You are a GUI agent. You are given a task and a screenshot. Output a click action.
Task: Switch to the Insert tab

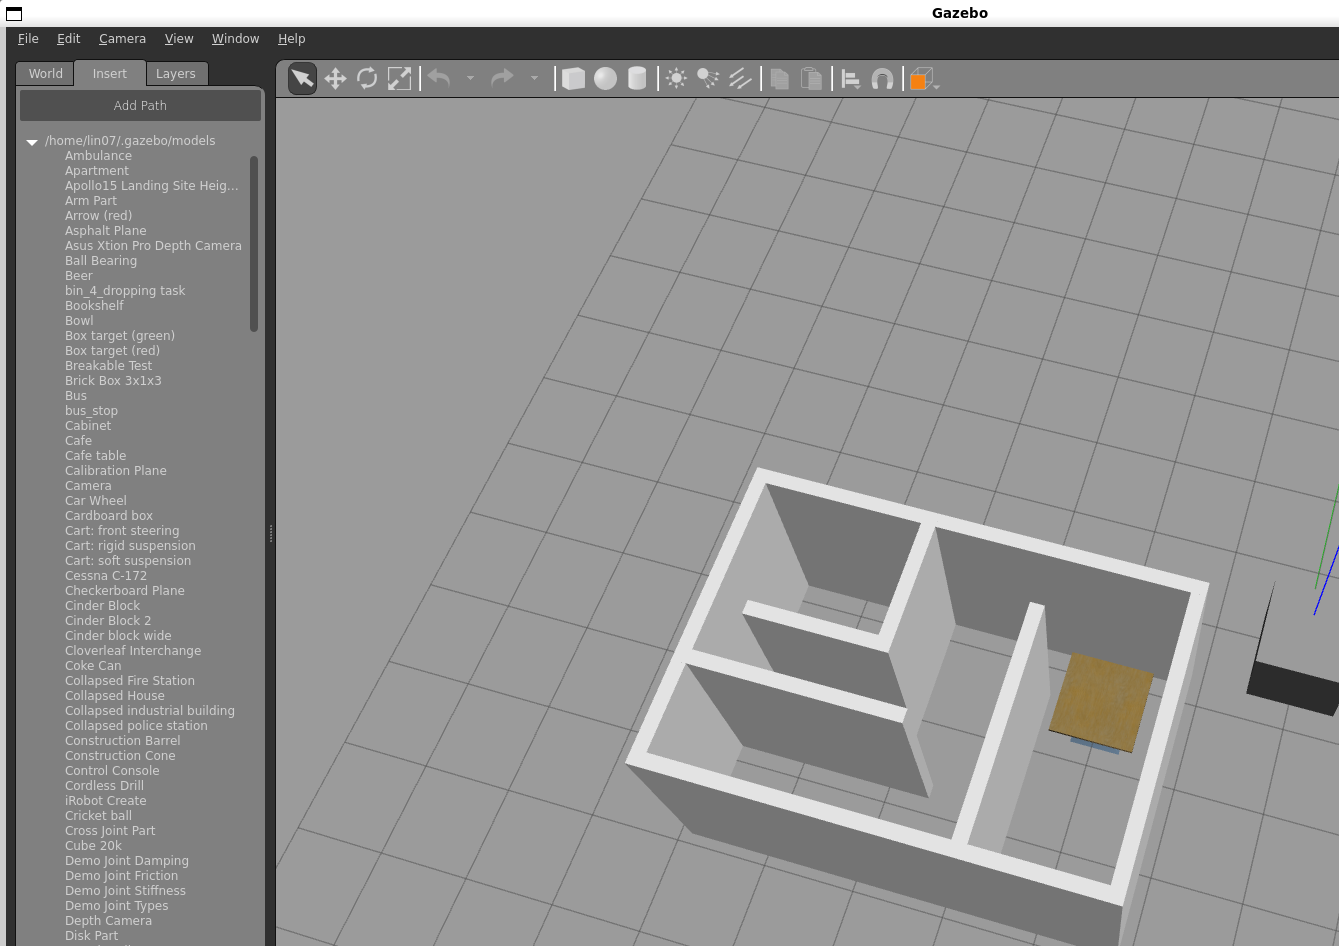point(109,74)
